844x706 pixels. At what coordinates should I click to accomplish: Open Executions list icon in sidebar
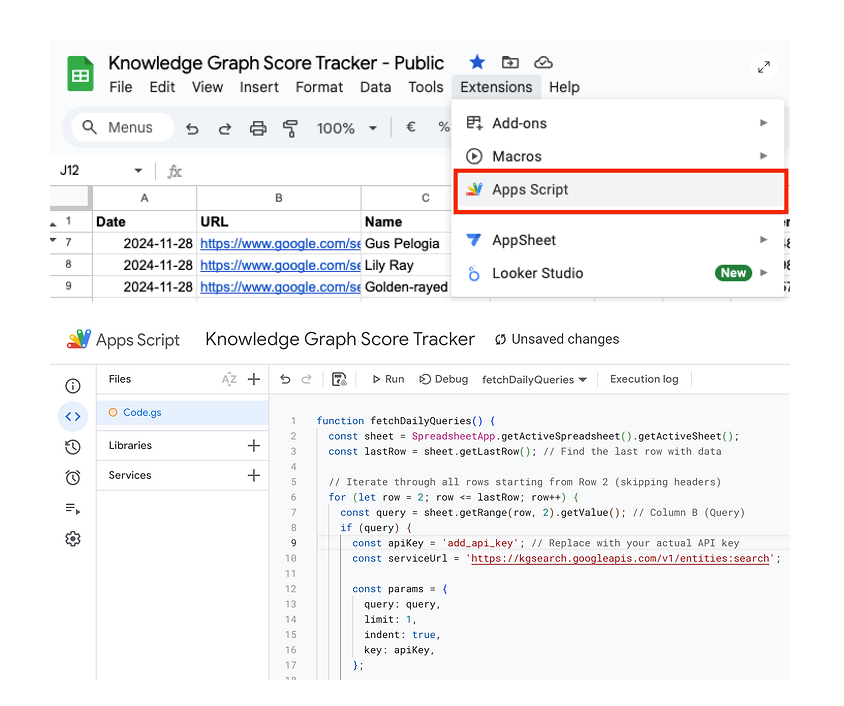click(x=73, y=508)
